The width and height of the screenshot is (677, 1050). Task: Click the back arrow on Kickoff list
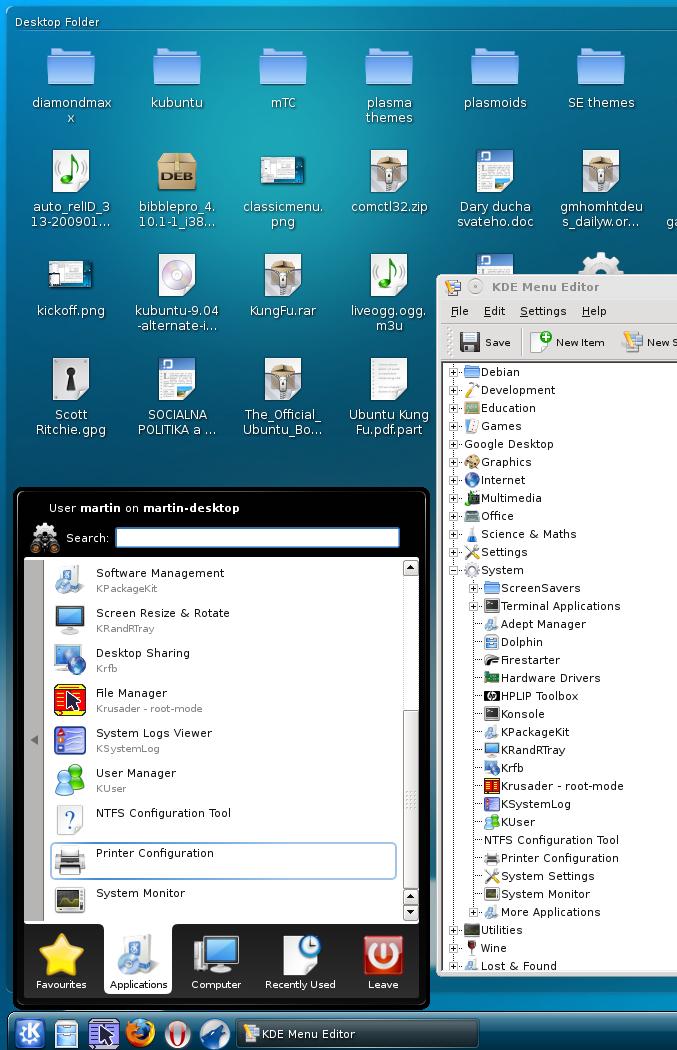pyautogui.click(x=34, y=740)
